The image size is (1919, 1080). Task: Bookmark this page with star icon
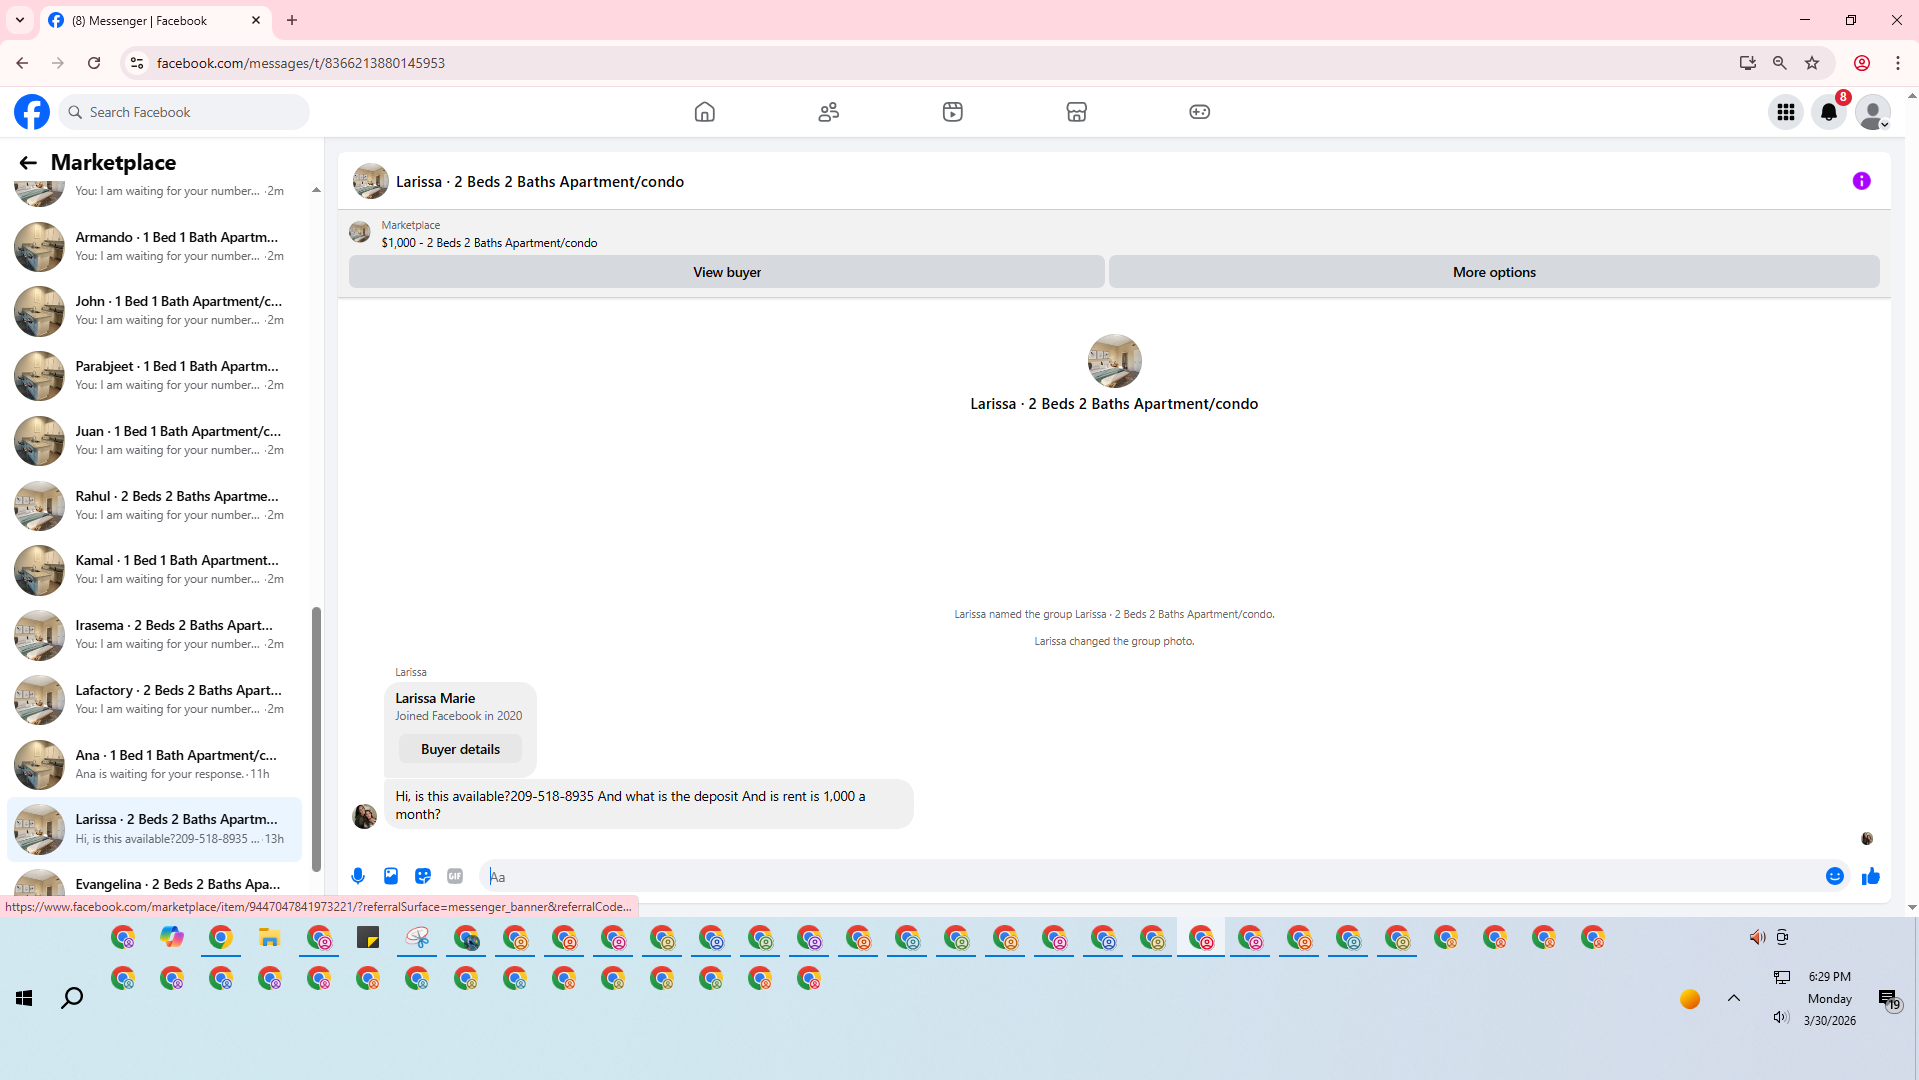coord(1812,63)
